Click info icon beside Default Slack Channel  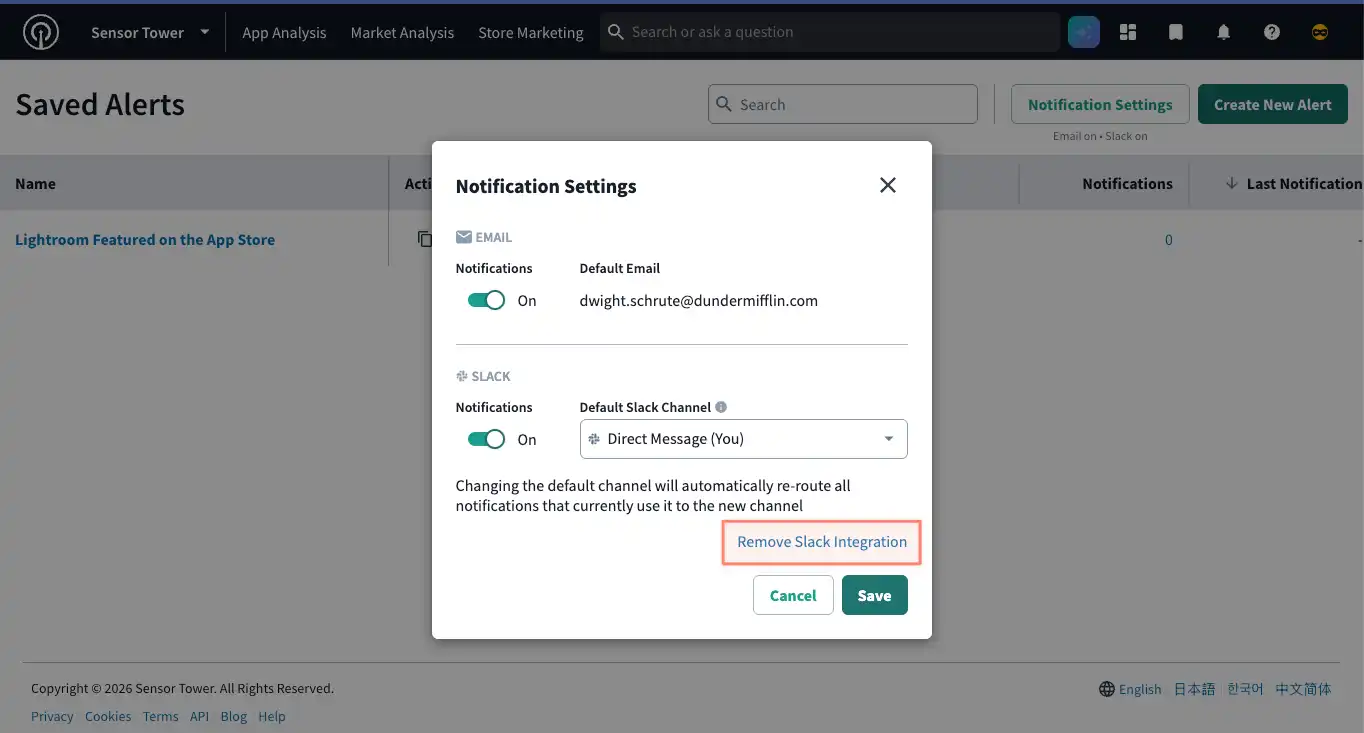pyautogui.click(x=721, y=407)
